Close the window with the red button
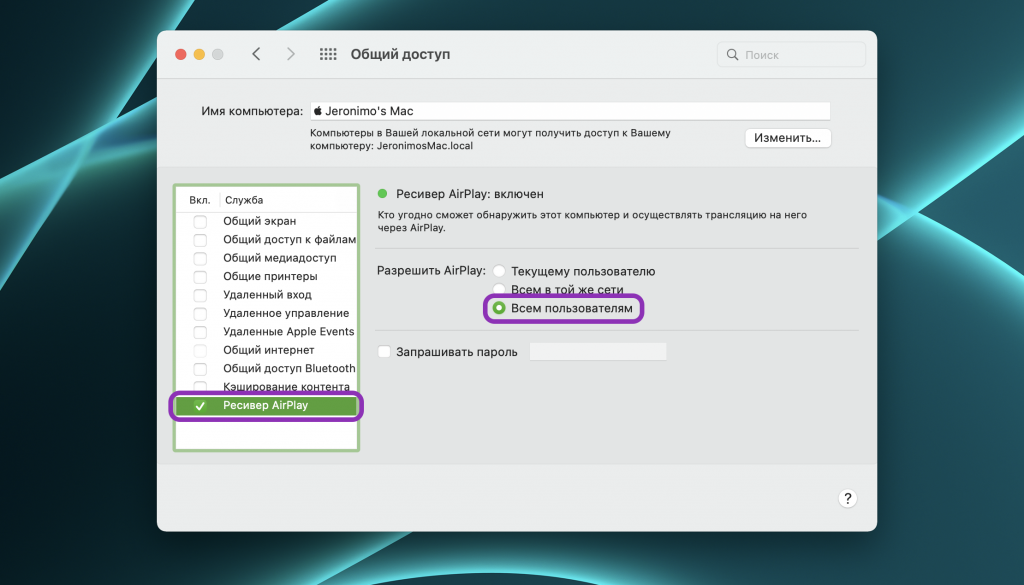The image size is (1024, 585). click(181, 54)
